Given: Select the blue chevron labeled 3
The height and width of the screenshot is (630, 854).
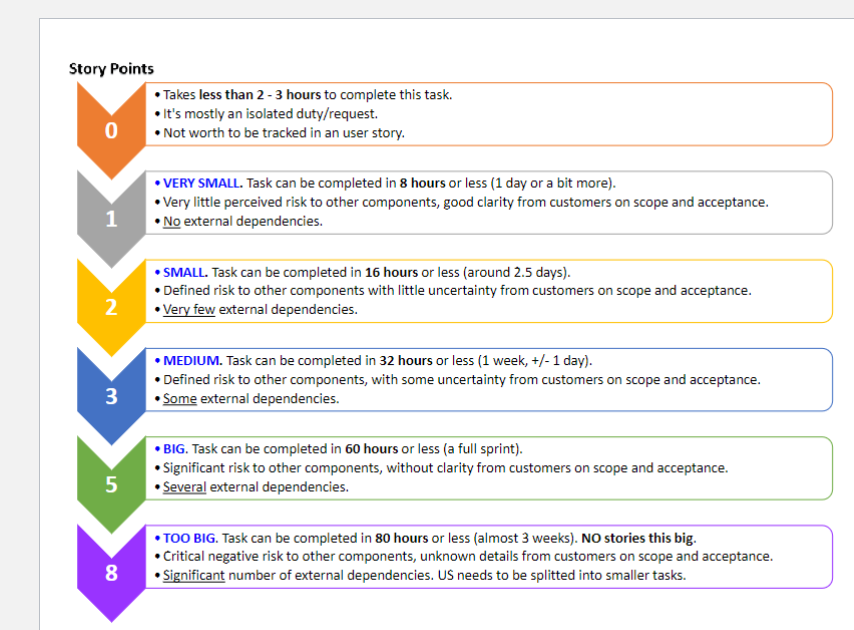Looking at the screenshot, I should 110,396.
